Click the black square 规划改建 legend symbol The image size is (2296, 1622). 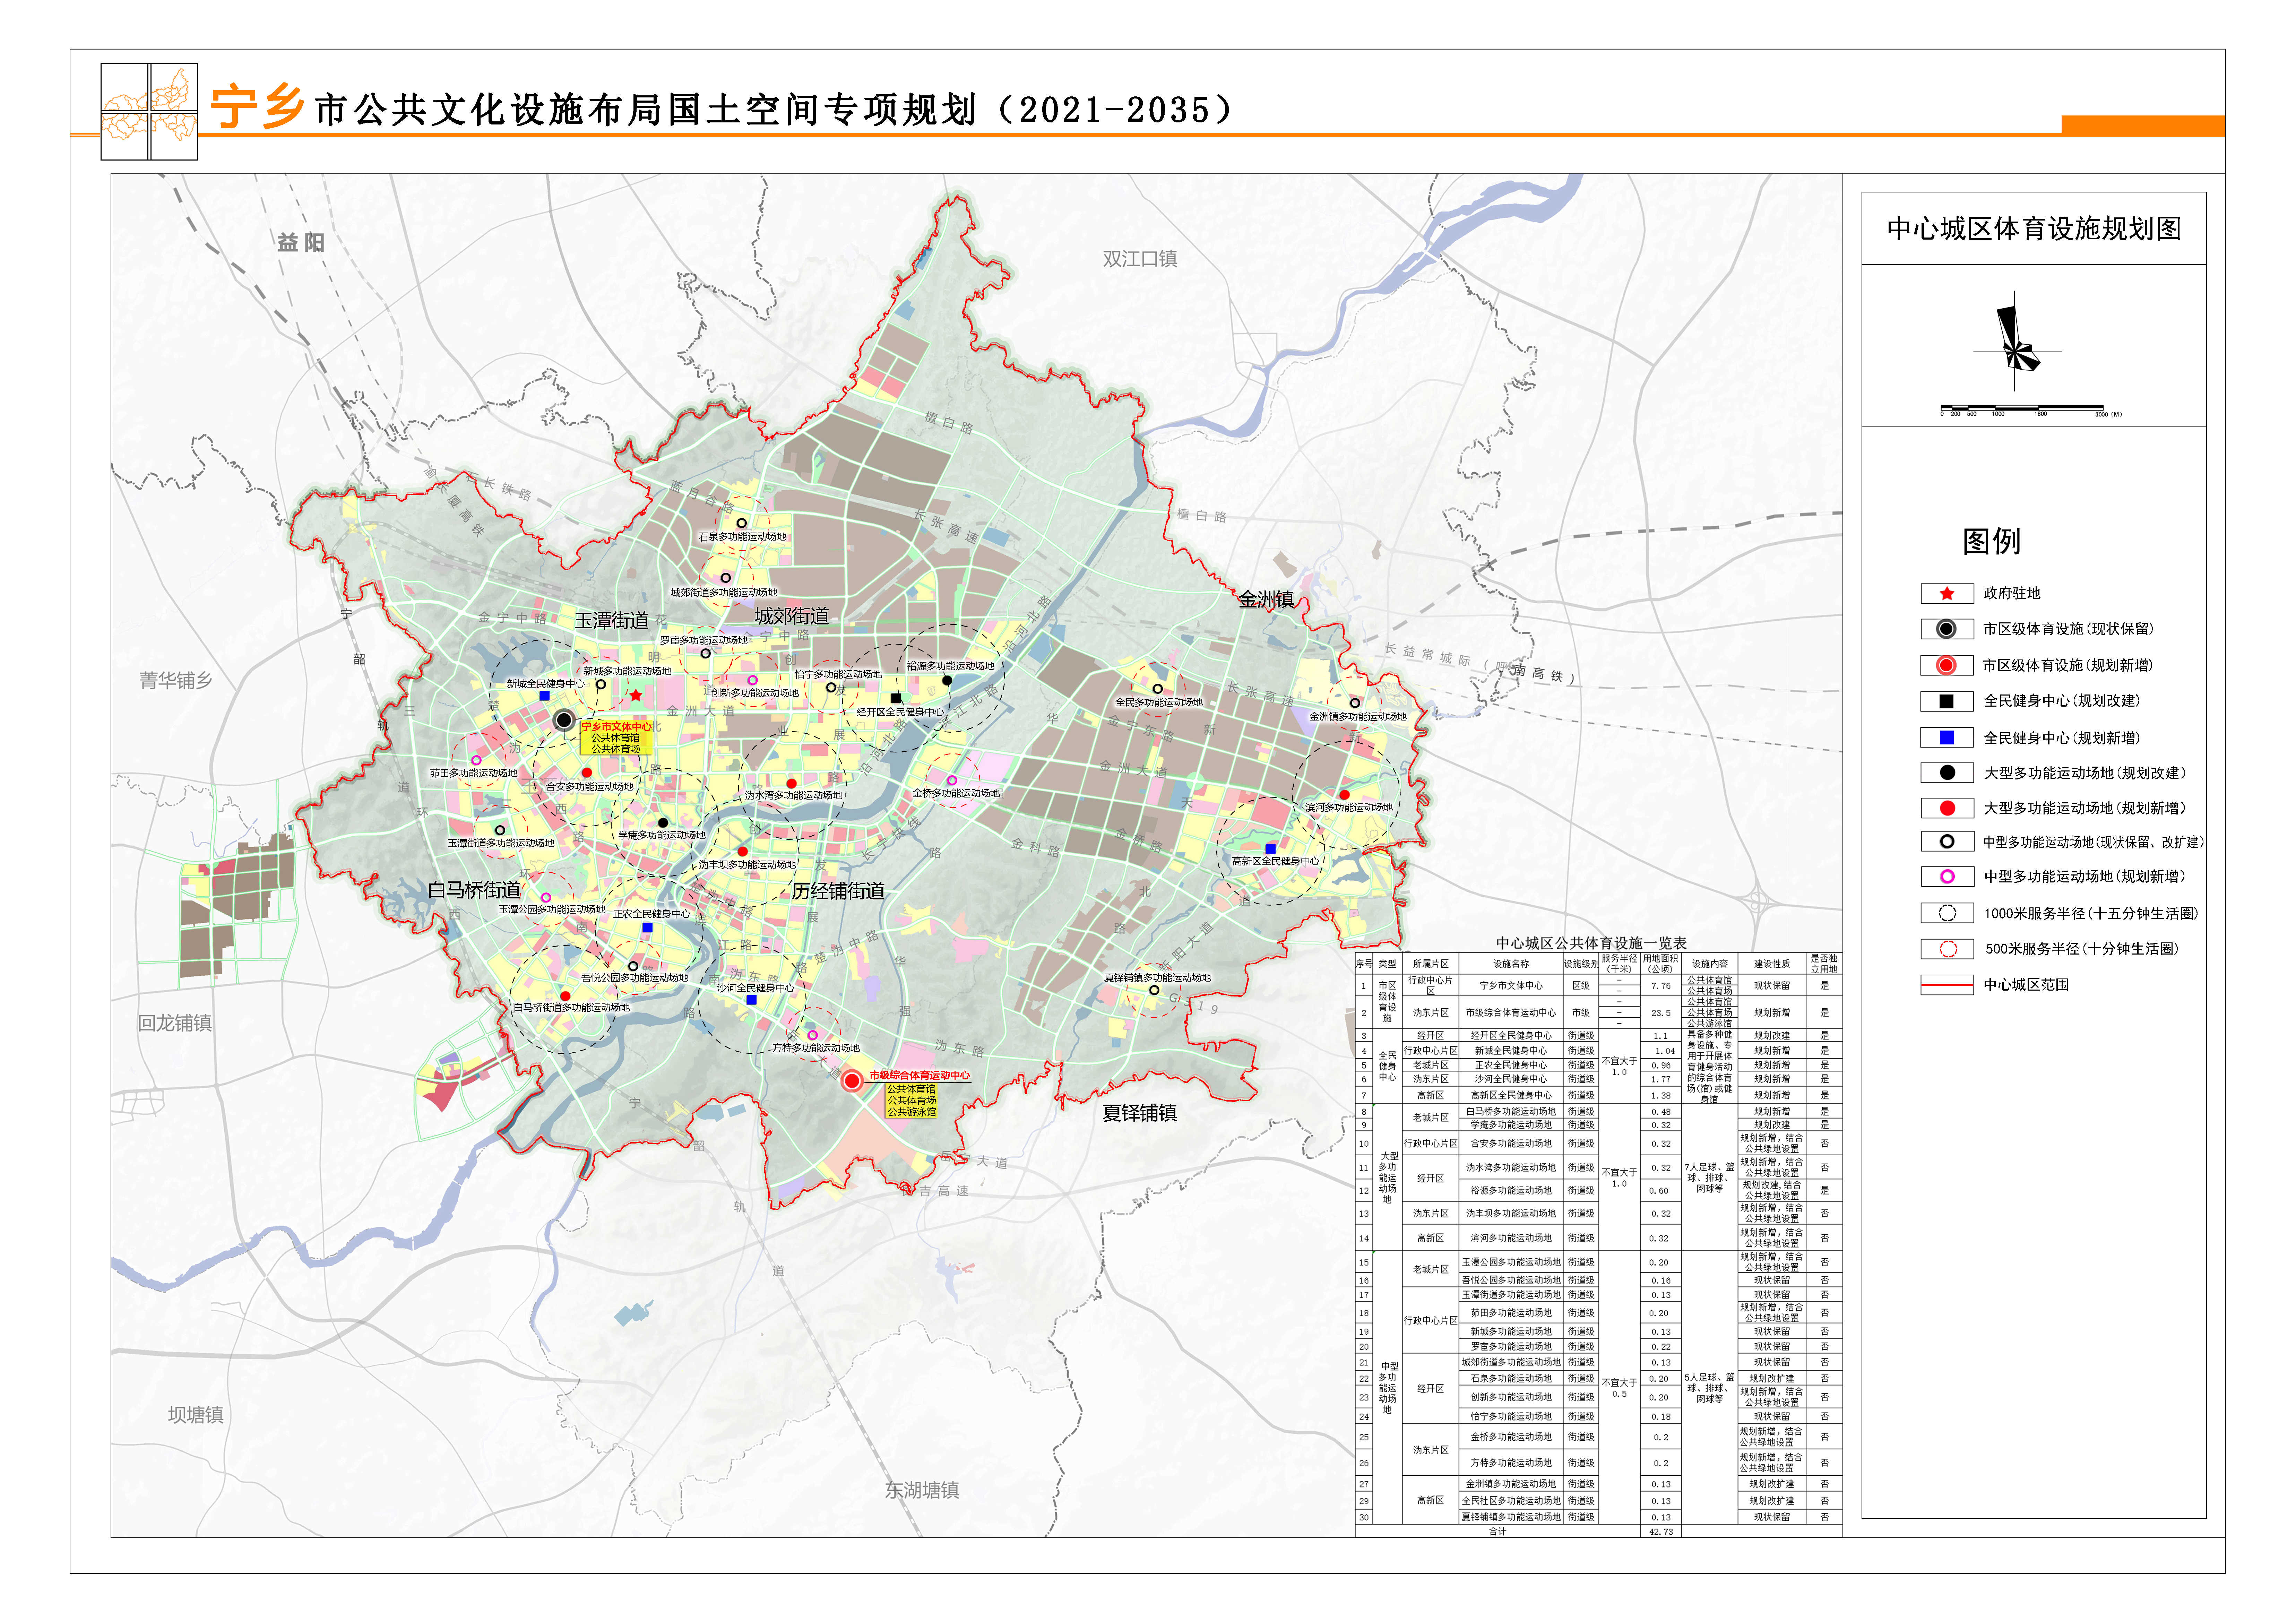[1946, 701]
